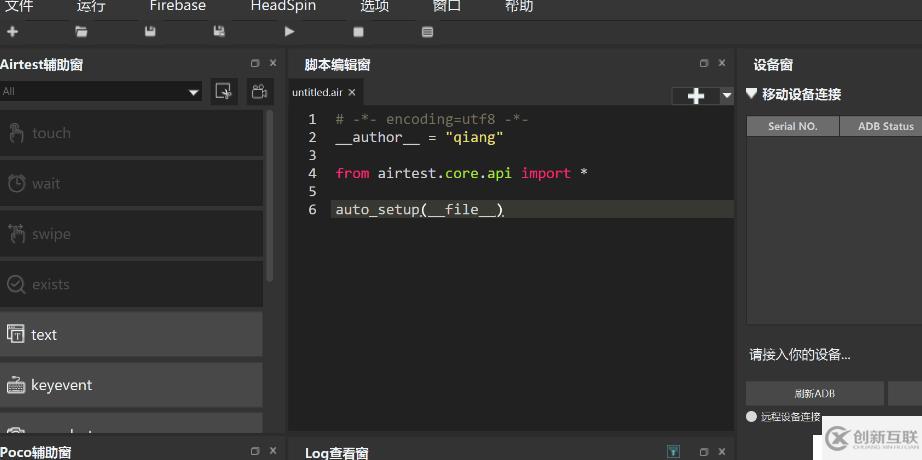Select the text command
Image resolution: width=922 pixels, height=460 pixels.
[x=131, y=334]
